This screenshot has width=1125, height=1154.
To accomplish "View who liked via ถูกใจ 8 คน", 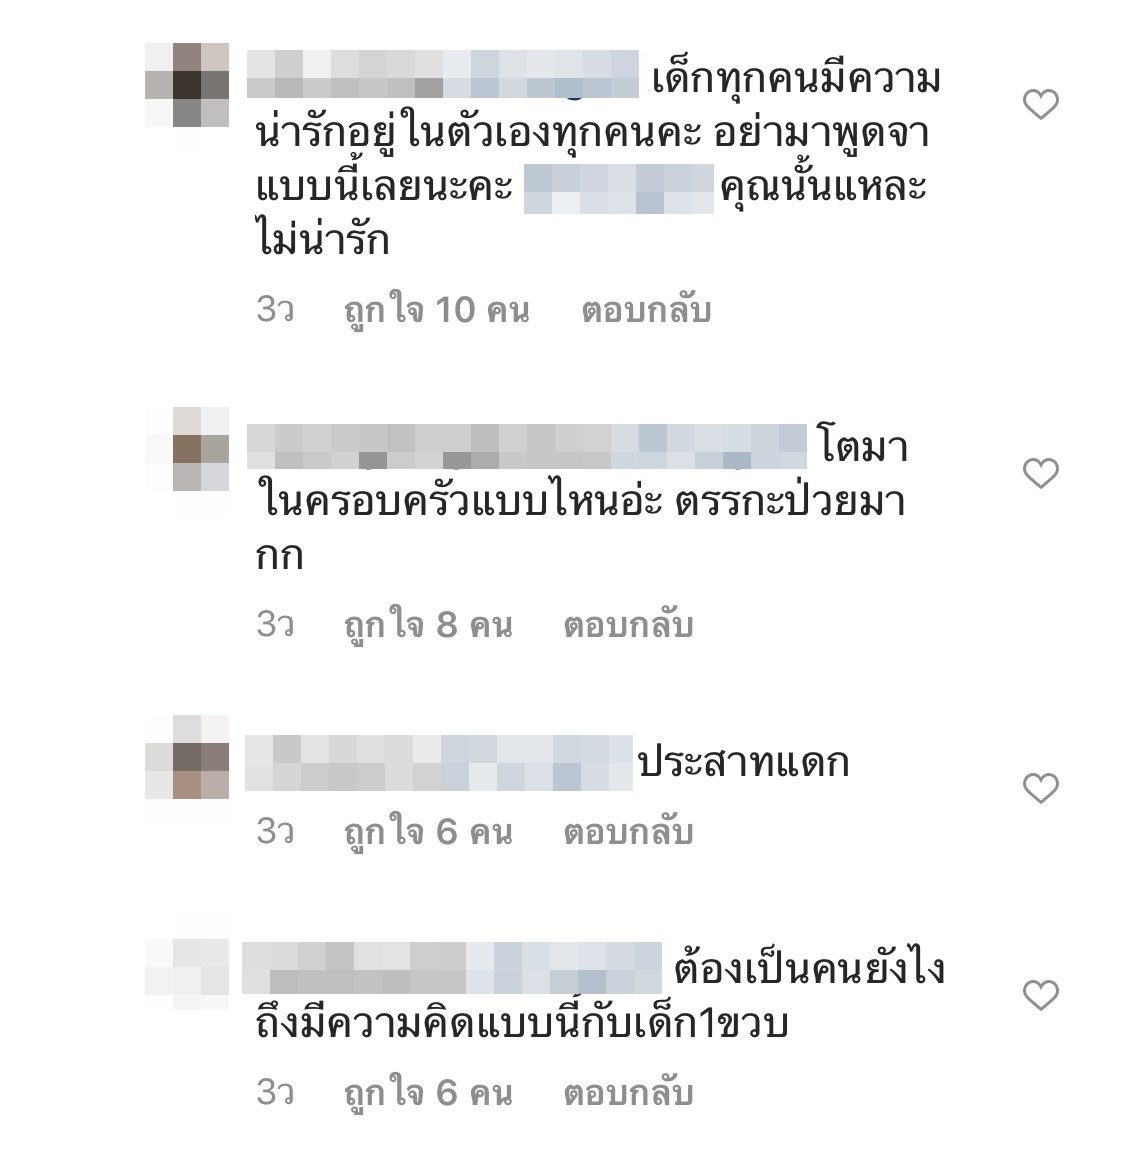I will [427, 625].
